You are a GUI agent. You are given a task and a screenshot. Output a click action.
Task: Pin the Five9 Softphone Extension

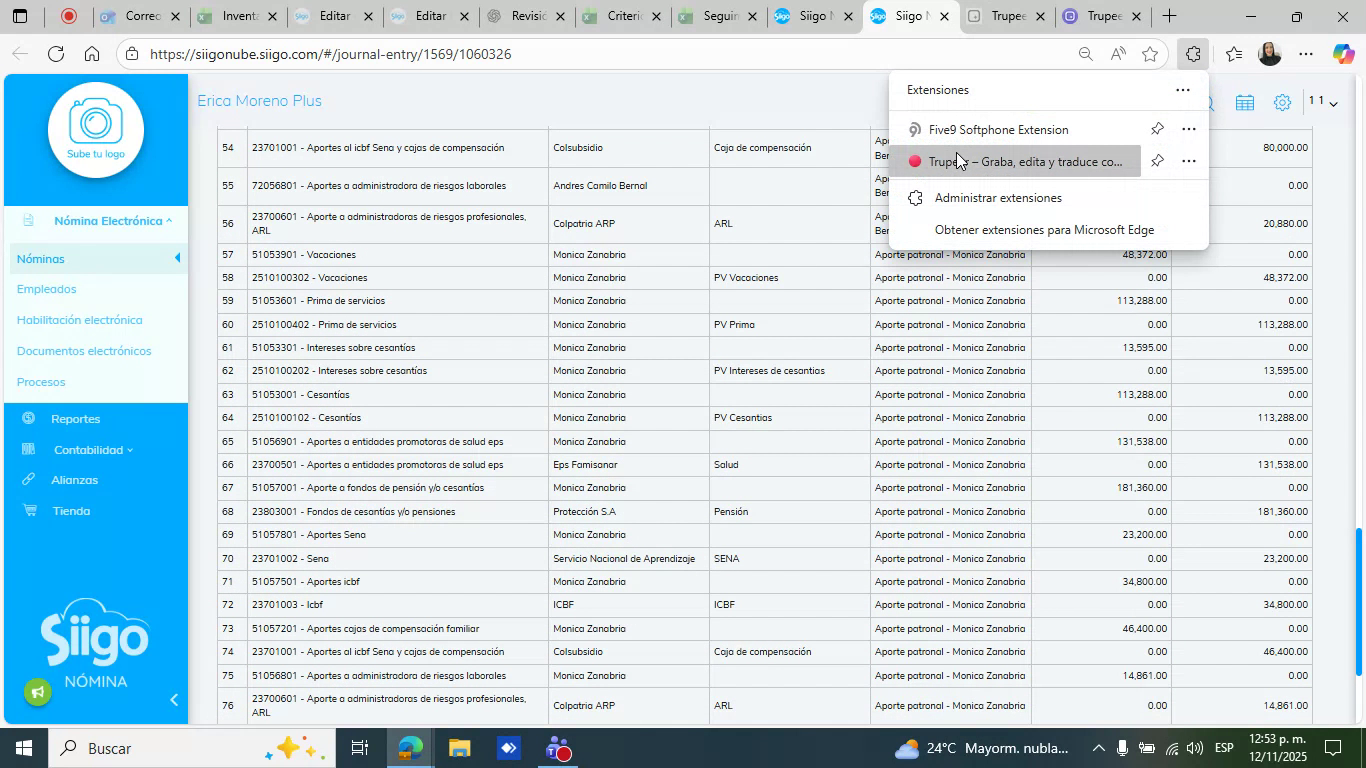coord(1157,129)
